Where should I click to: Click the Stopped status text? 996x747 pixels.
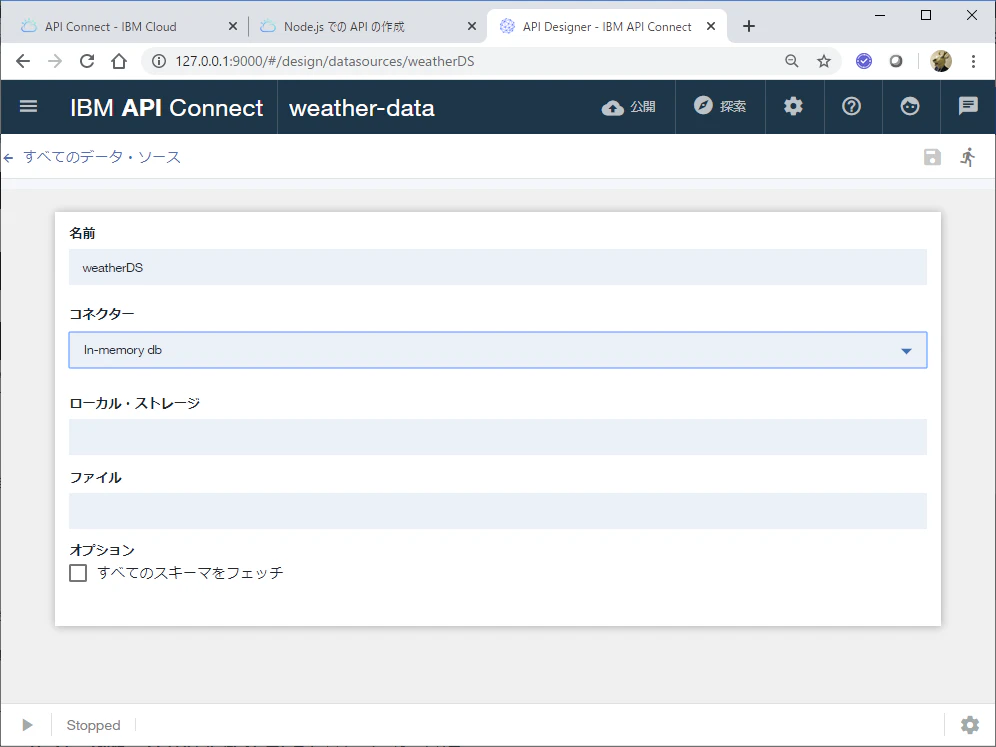[93, 725]
